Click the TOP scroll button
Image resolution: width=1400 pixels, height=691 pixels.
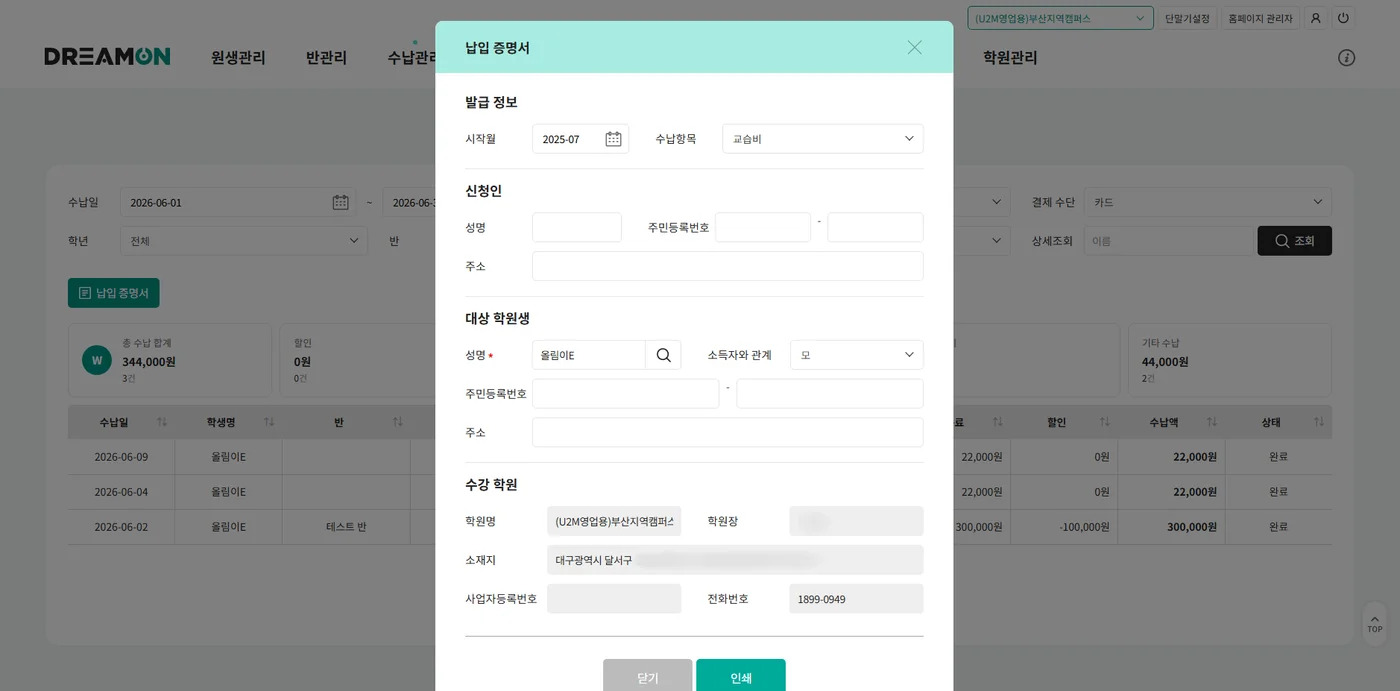tap(1375, 623)
